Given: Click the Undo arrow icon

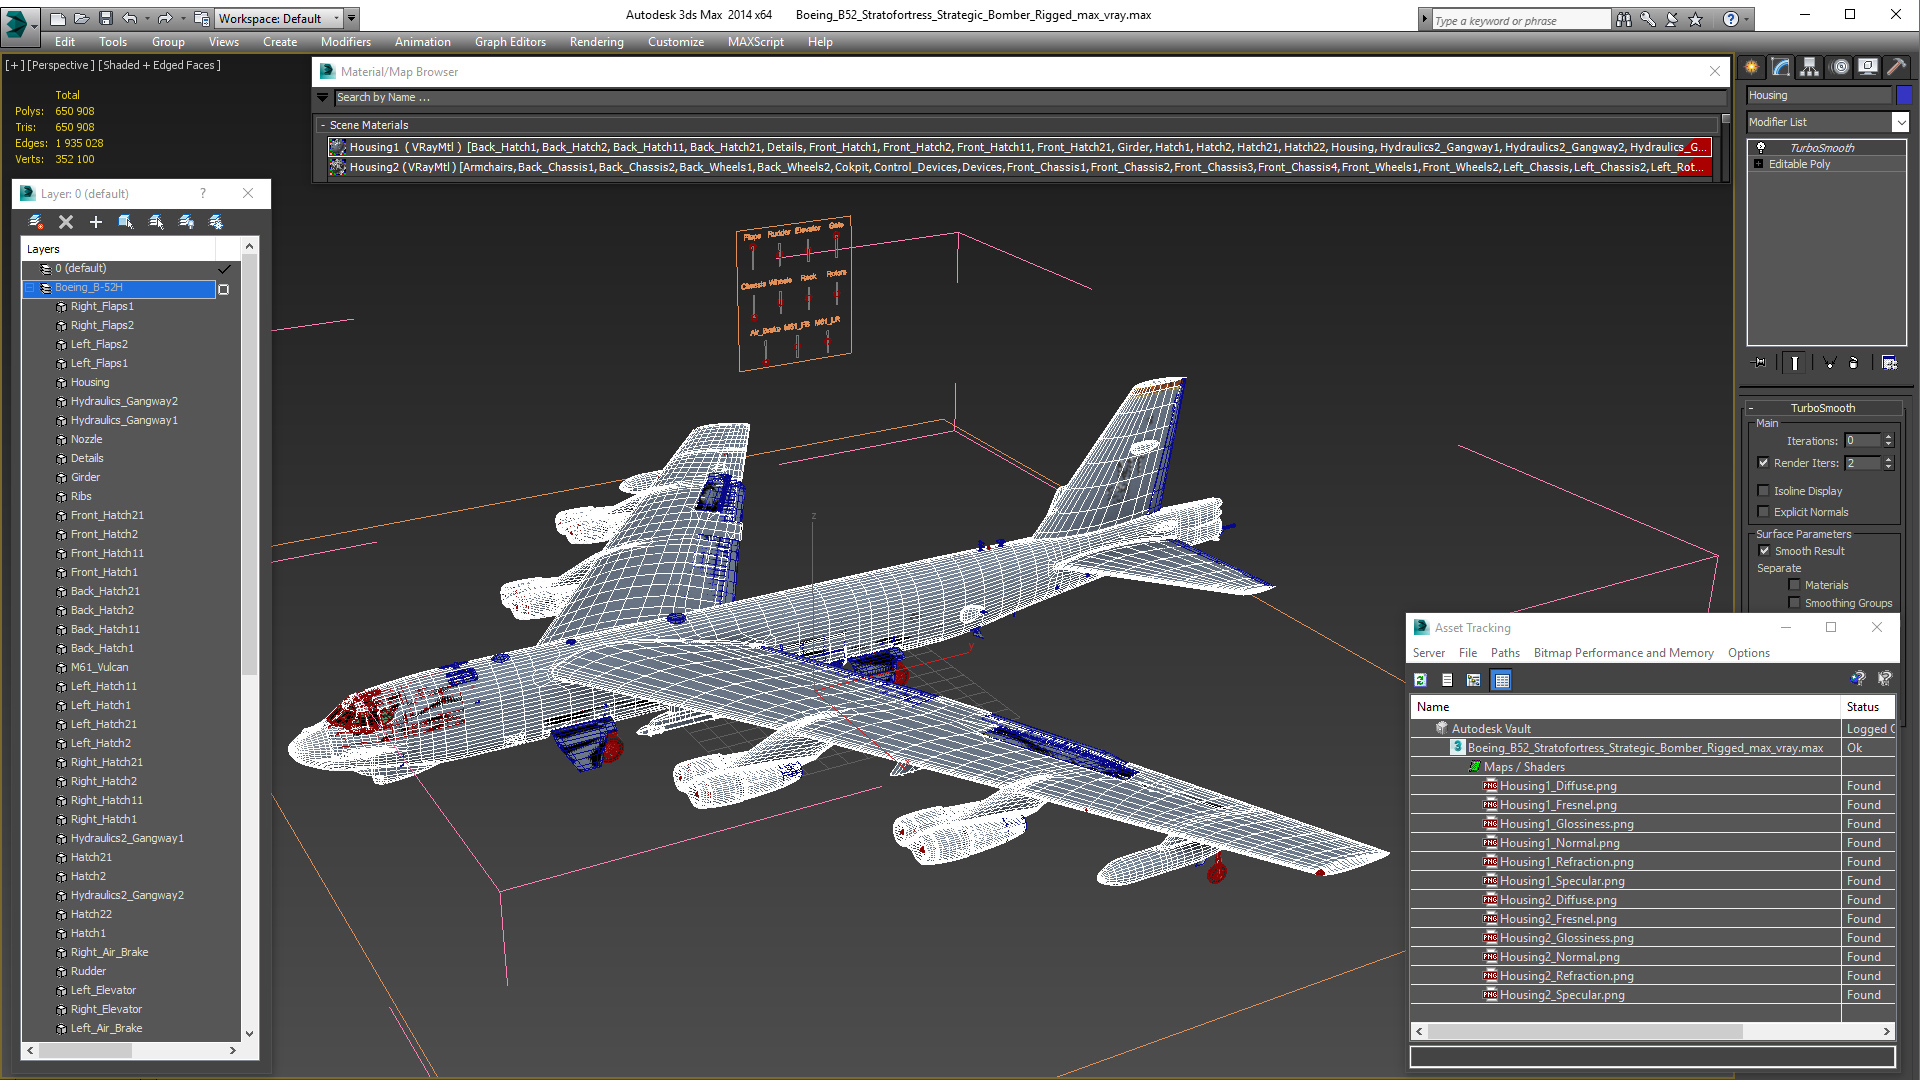Looking at the screenshot, I should (129, 18).
